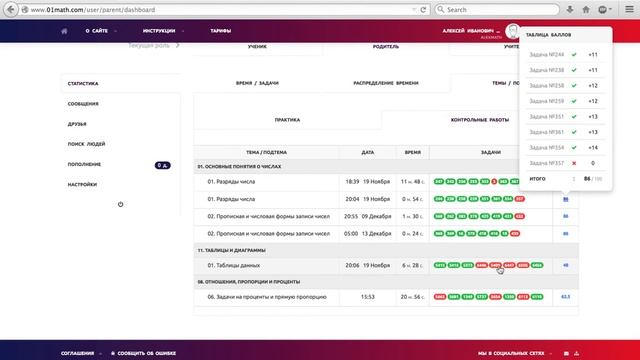
Task: Click the 11. ТАБЛИЦЫ И ДИАГРАММЫ group row
Action: [386, 250]
